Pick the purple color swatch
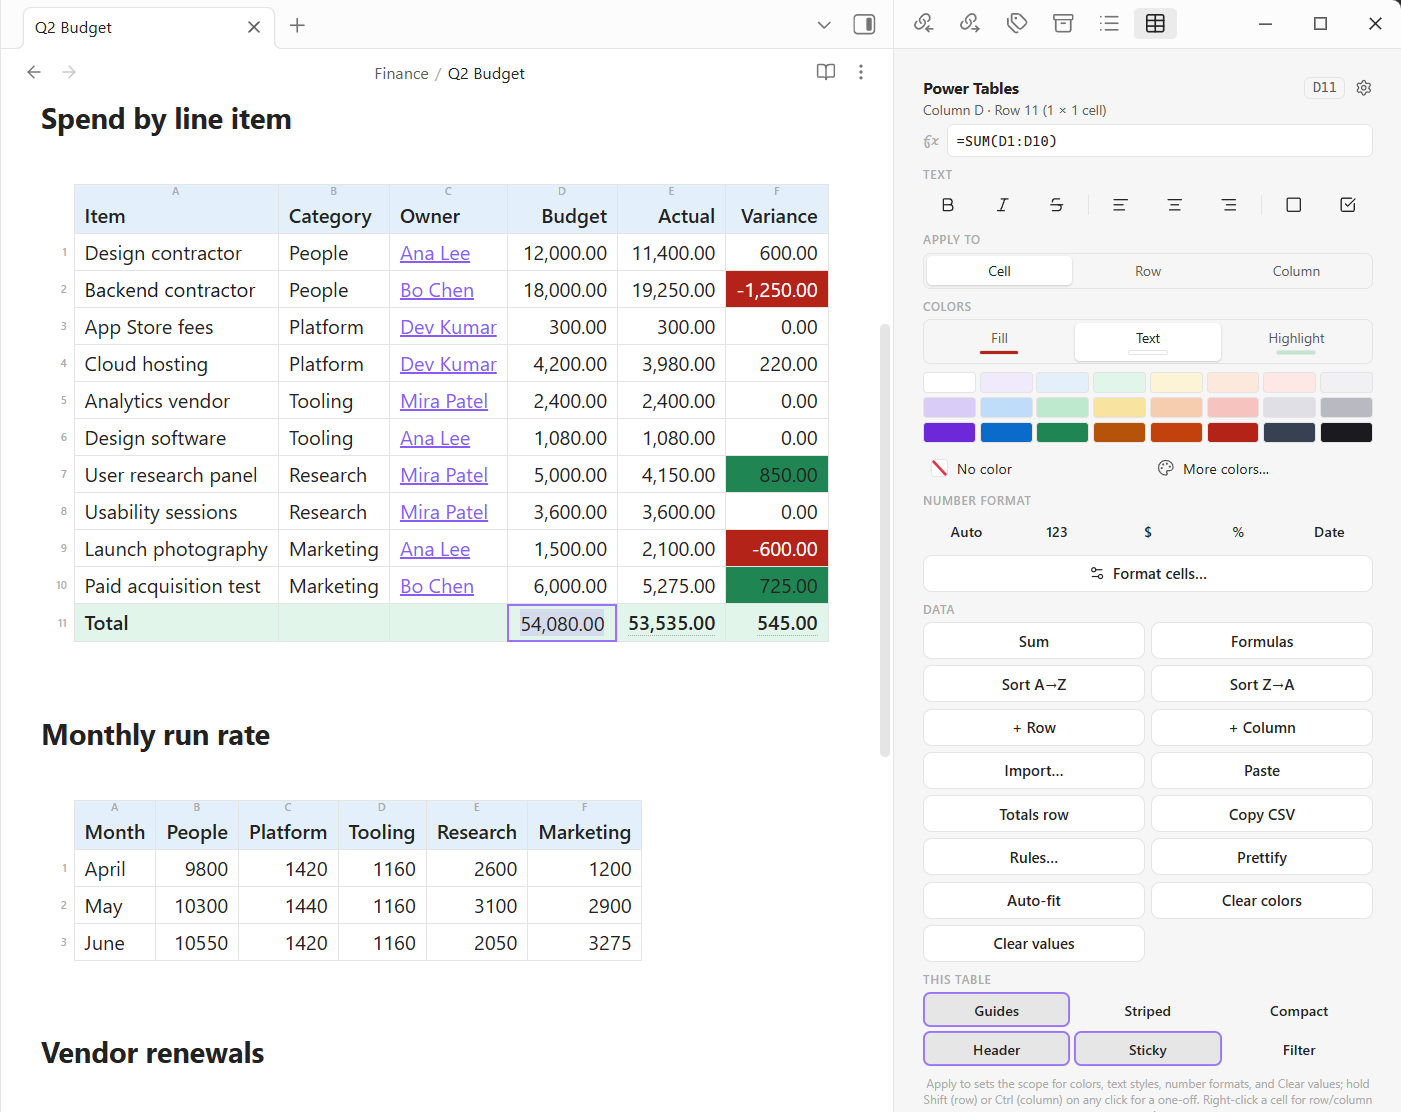Image resolution: width=1401 pixels, height=1112 pixels. [949, 432]
